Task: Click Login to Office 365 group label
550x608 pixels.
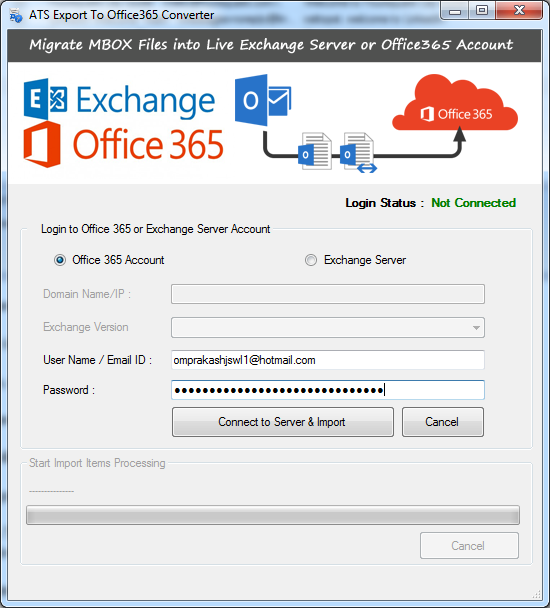Action: (x=156, y=229)
